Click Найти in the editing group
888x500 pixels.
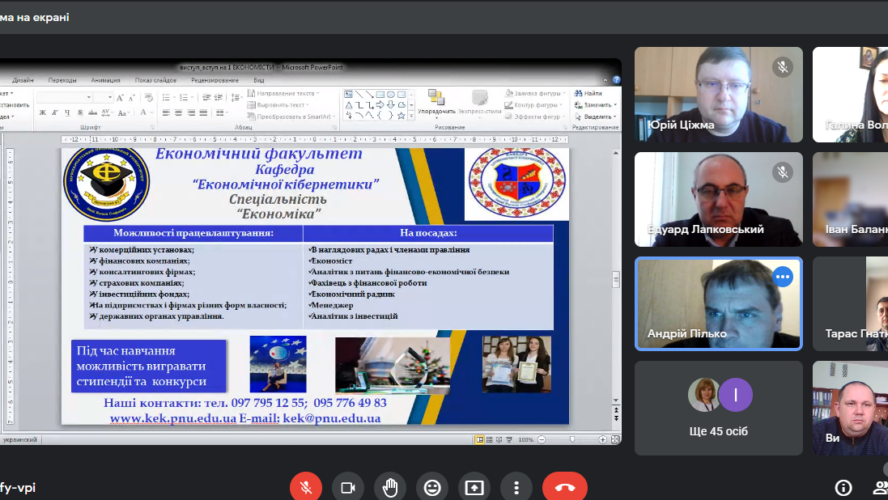click(x=588, y=93)
